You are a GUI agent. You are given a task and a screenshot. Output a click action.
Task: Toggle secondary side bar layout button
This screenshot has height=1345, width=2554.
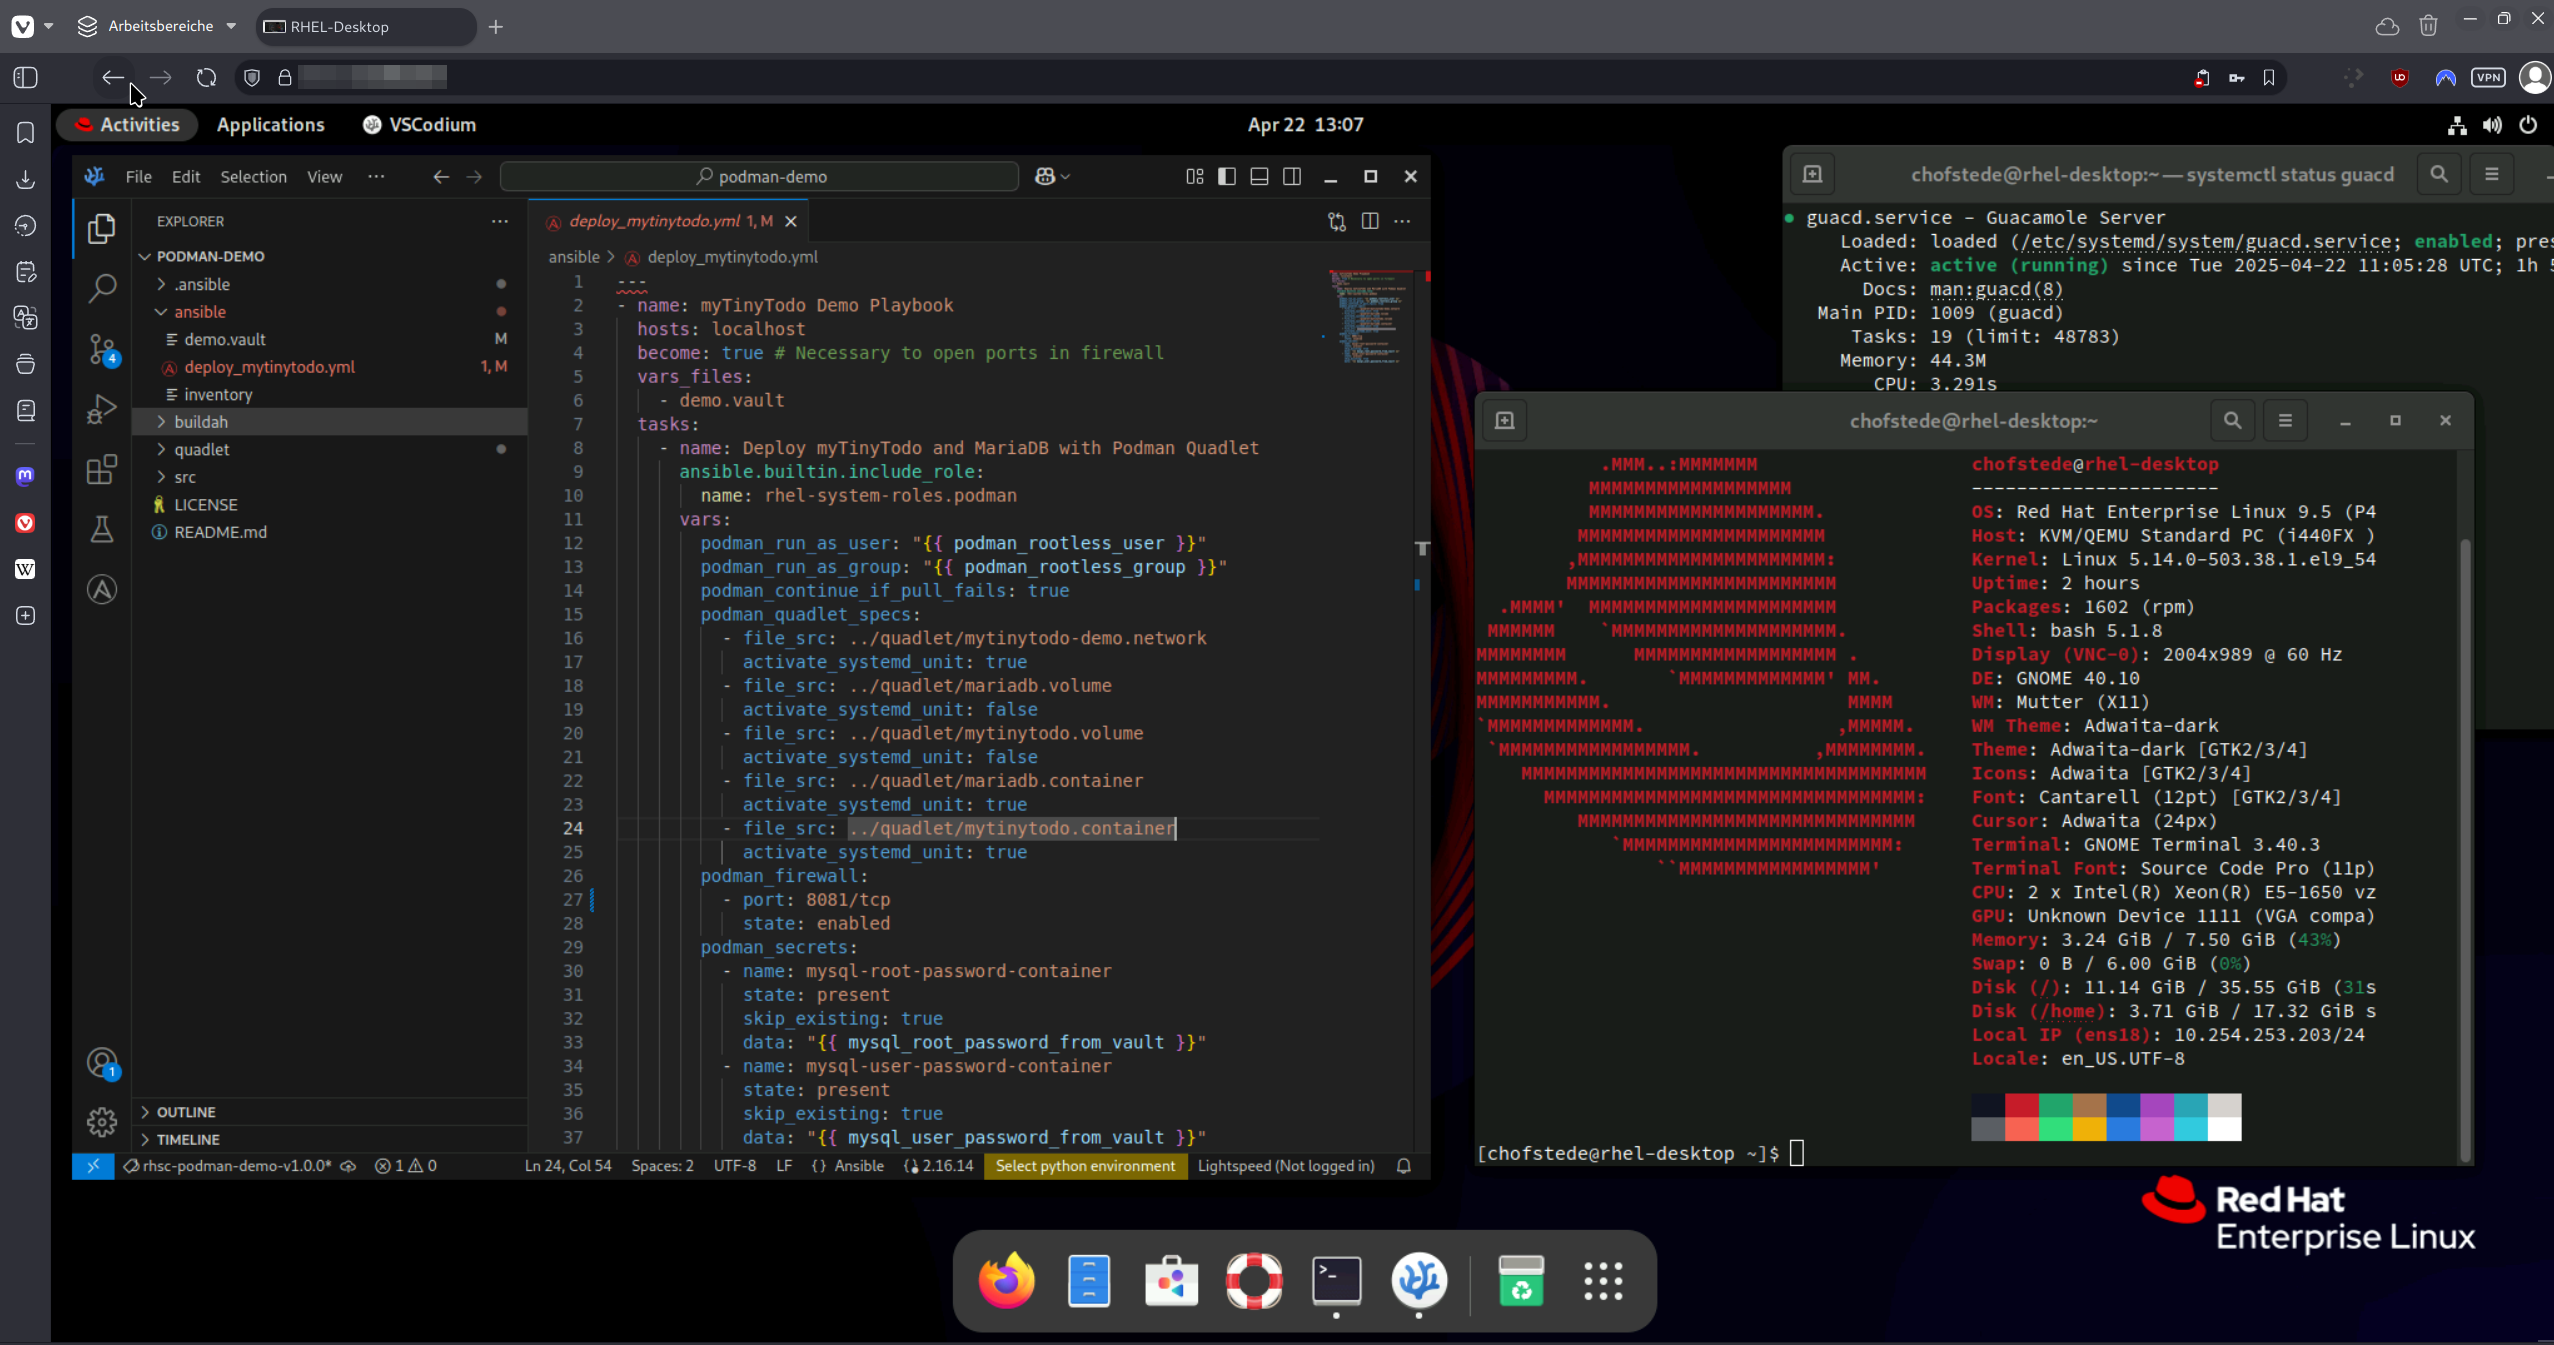click(1291, 177)
